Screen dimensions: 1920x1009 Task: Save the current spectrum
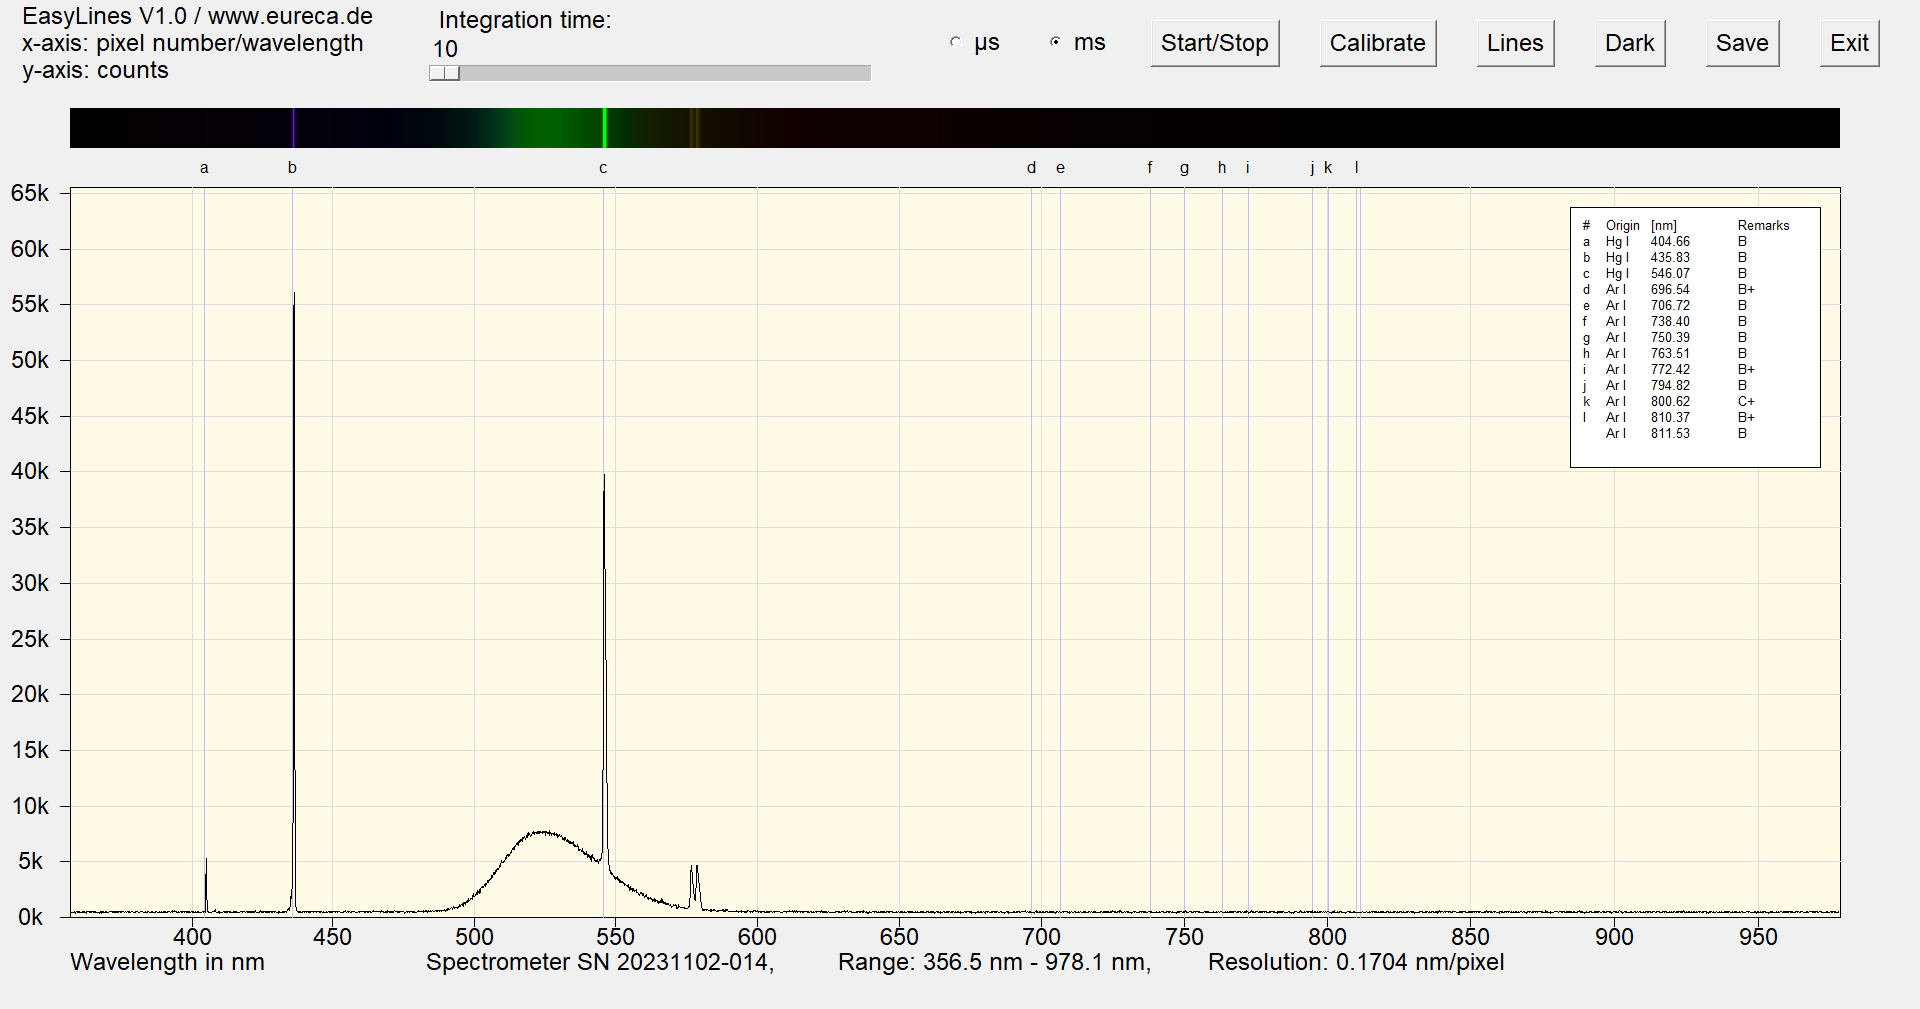(x=1742, y=44)
